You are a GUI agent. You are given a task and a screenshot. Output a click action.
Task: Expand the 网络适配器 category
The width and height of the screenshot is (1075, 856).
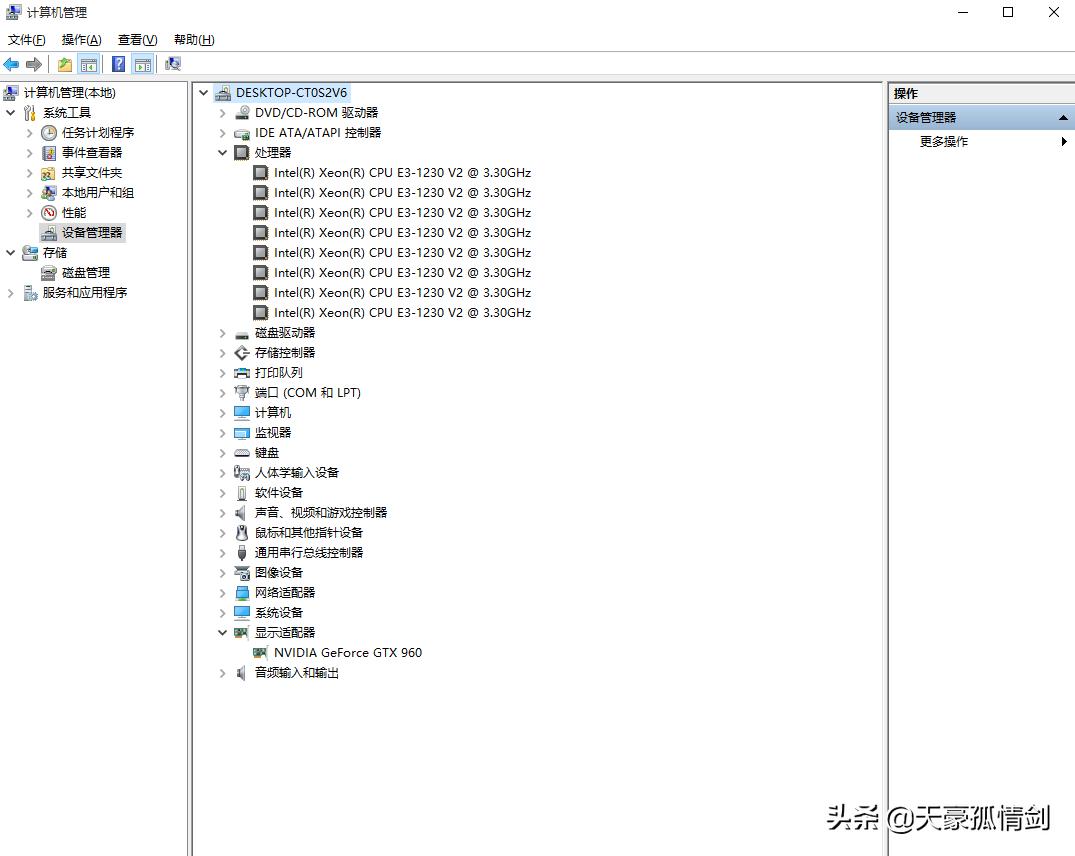[221, 592]
